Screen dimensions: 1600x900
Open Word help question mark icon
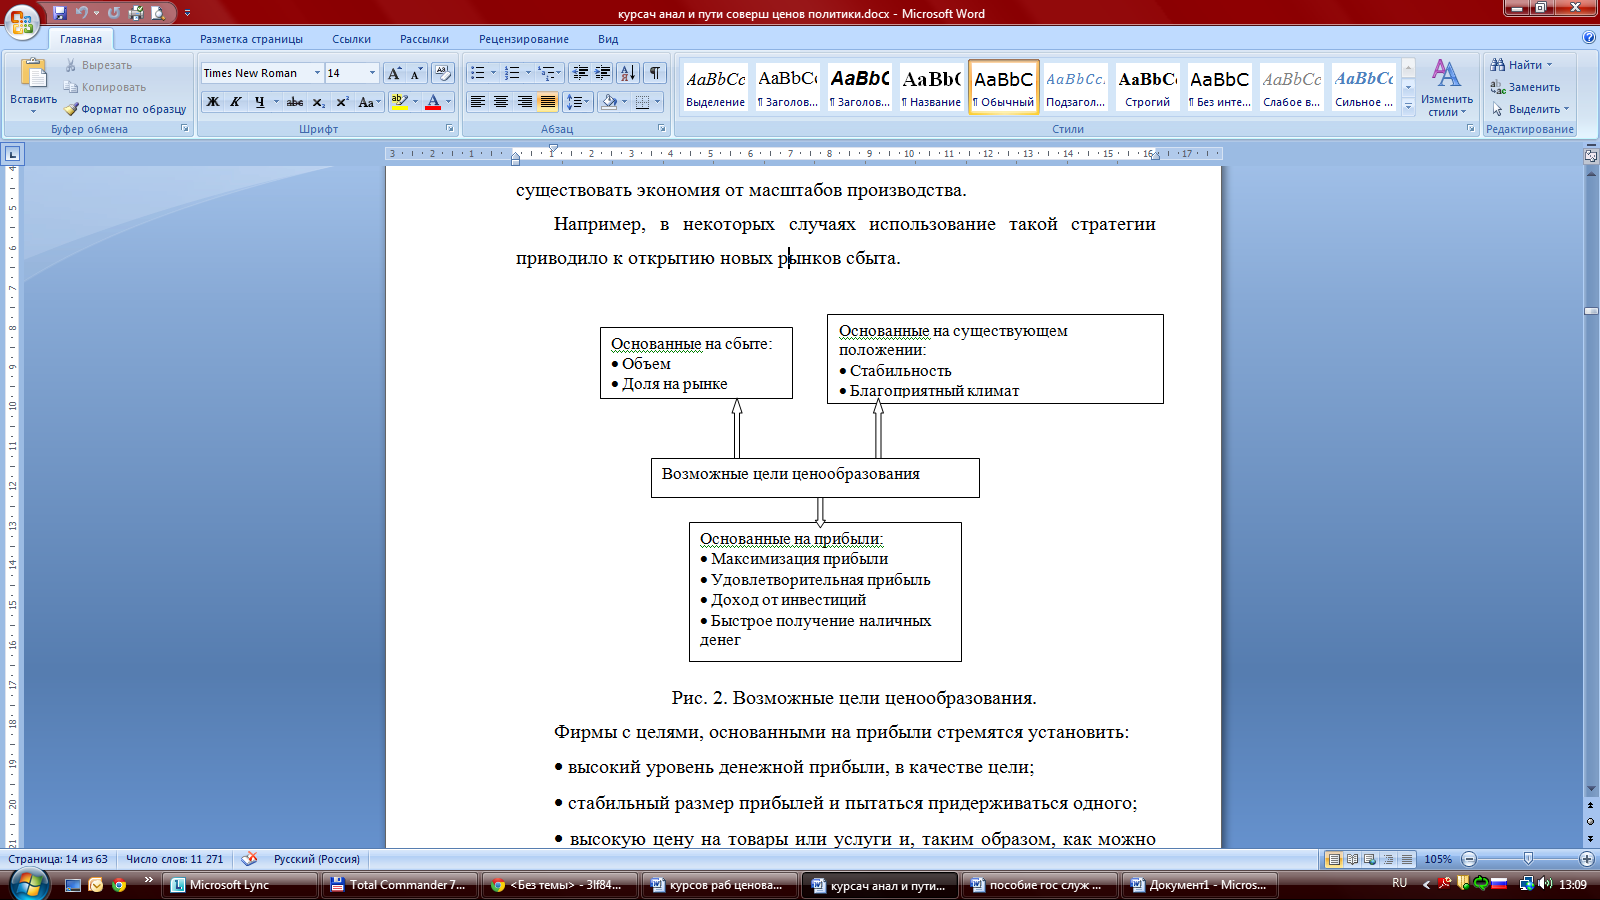pos(1589,38)
